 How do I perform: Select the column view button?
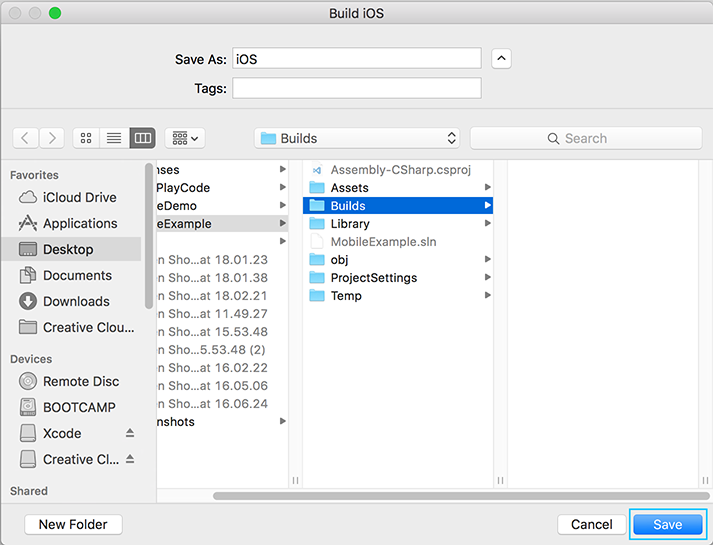pyautogui.click(x=143, y=138)
